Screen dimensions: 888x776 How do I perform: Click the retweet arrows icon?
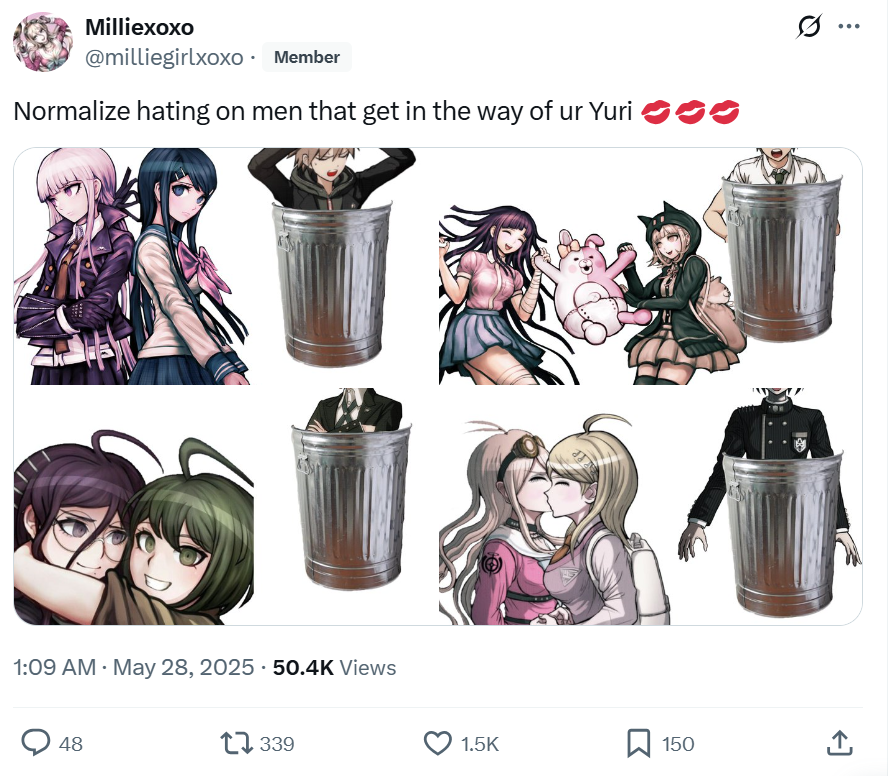(236, 743)
